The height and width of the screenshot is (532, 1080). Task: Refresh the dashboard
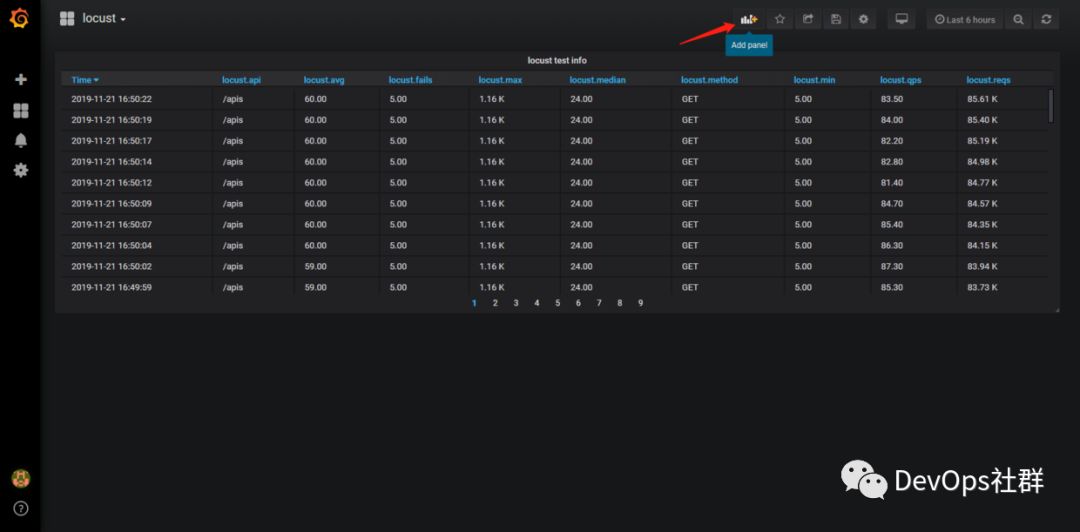point(1046,19)
